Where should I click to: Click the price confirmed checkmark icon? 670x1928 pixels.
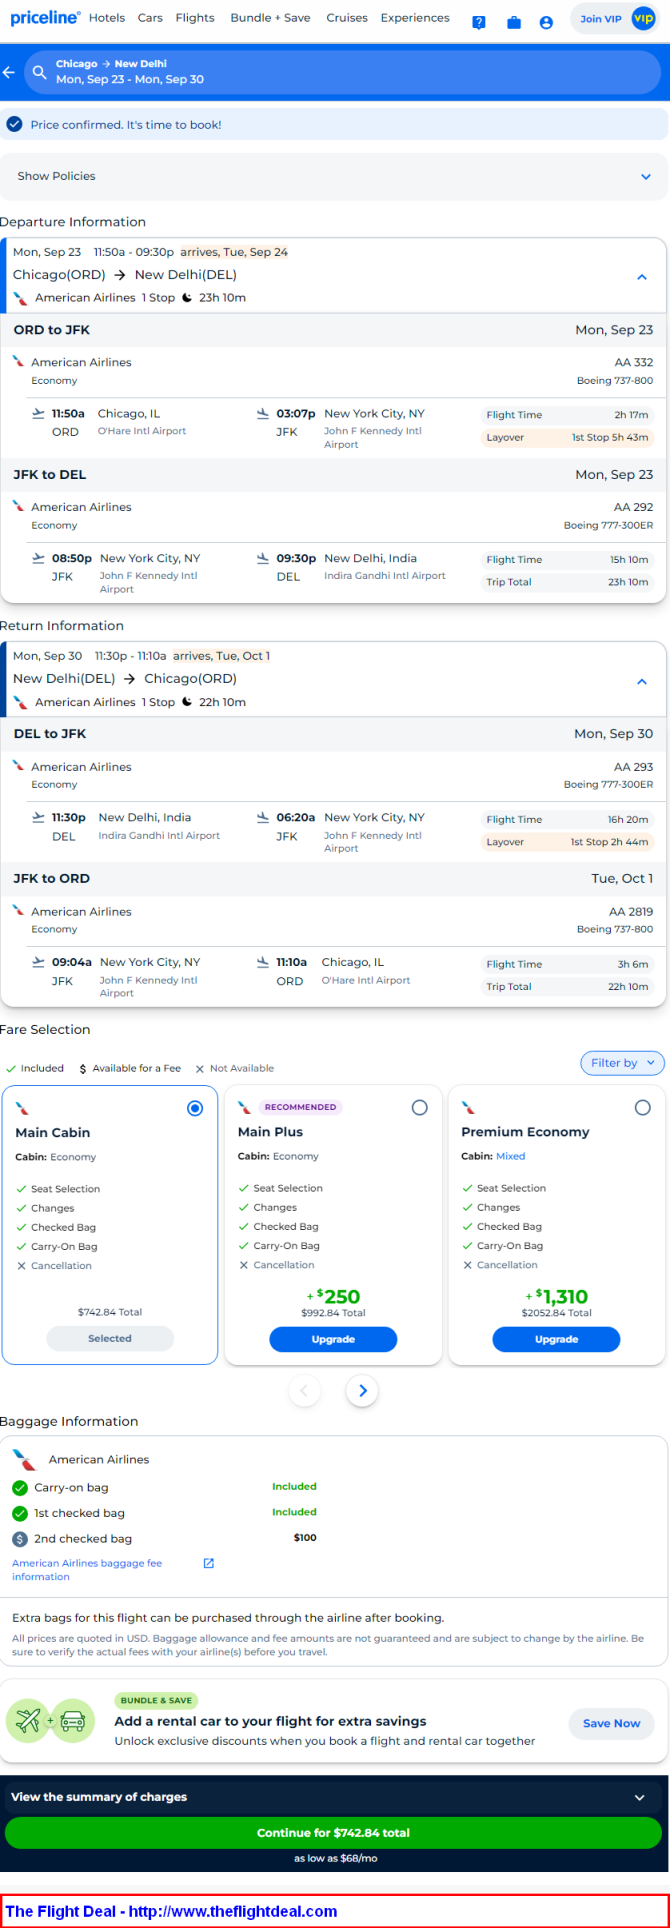(x=14, y=124)
